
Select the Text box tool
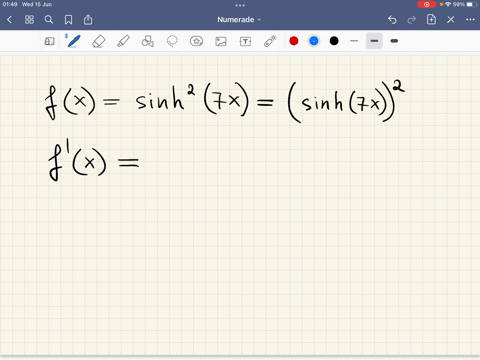(x=245, y=41)
